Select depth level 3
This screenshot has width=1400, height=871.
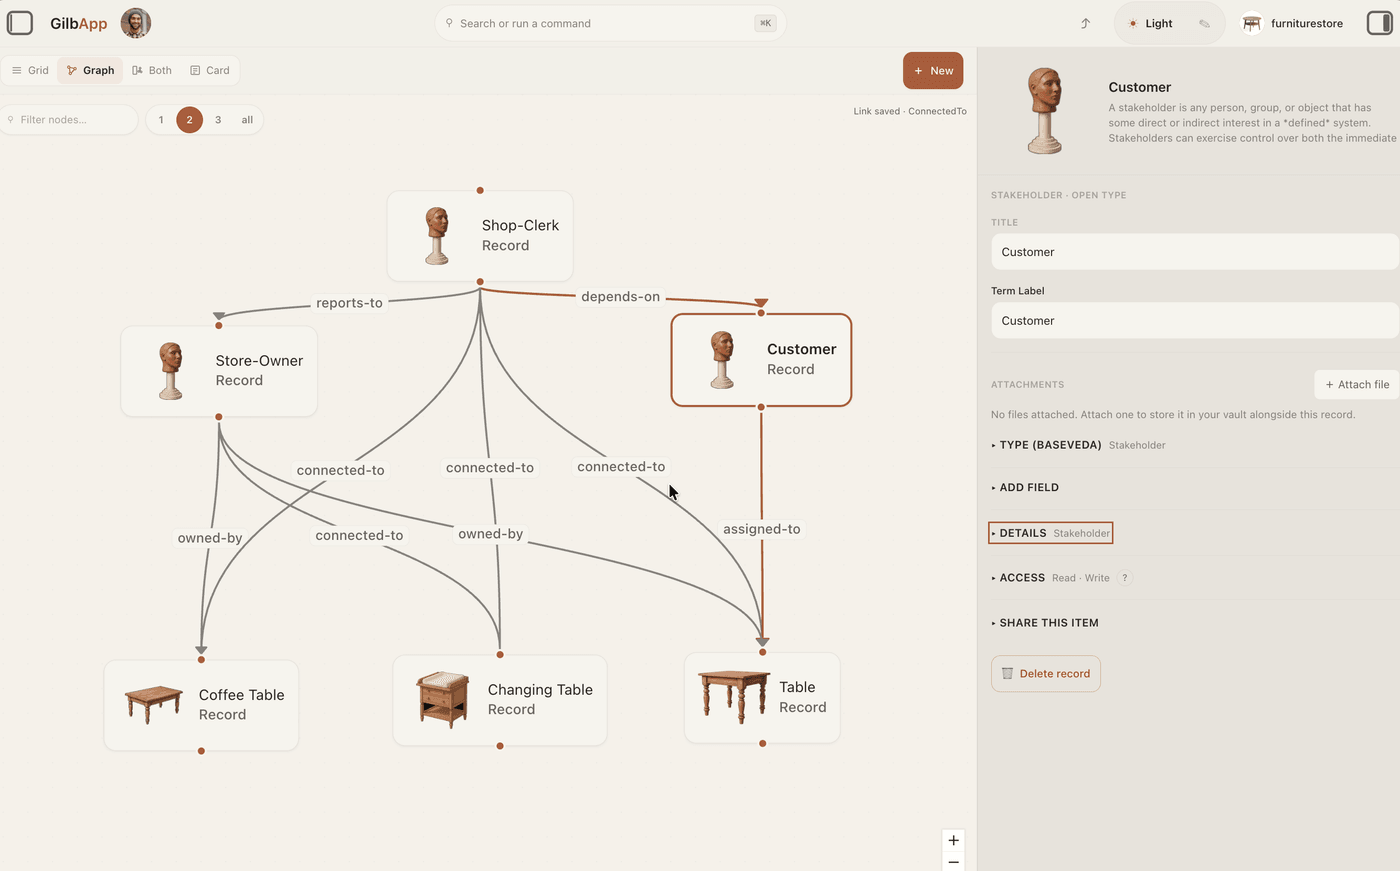(218, 120)
